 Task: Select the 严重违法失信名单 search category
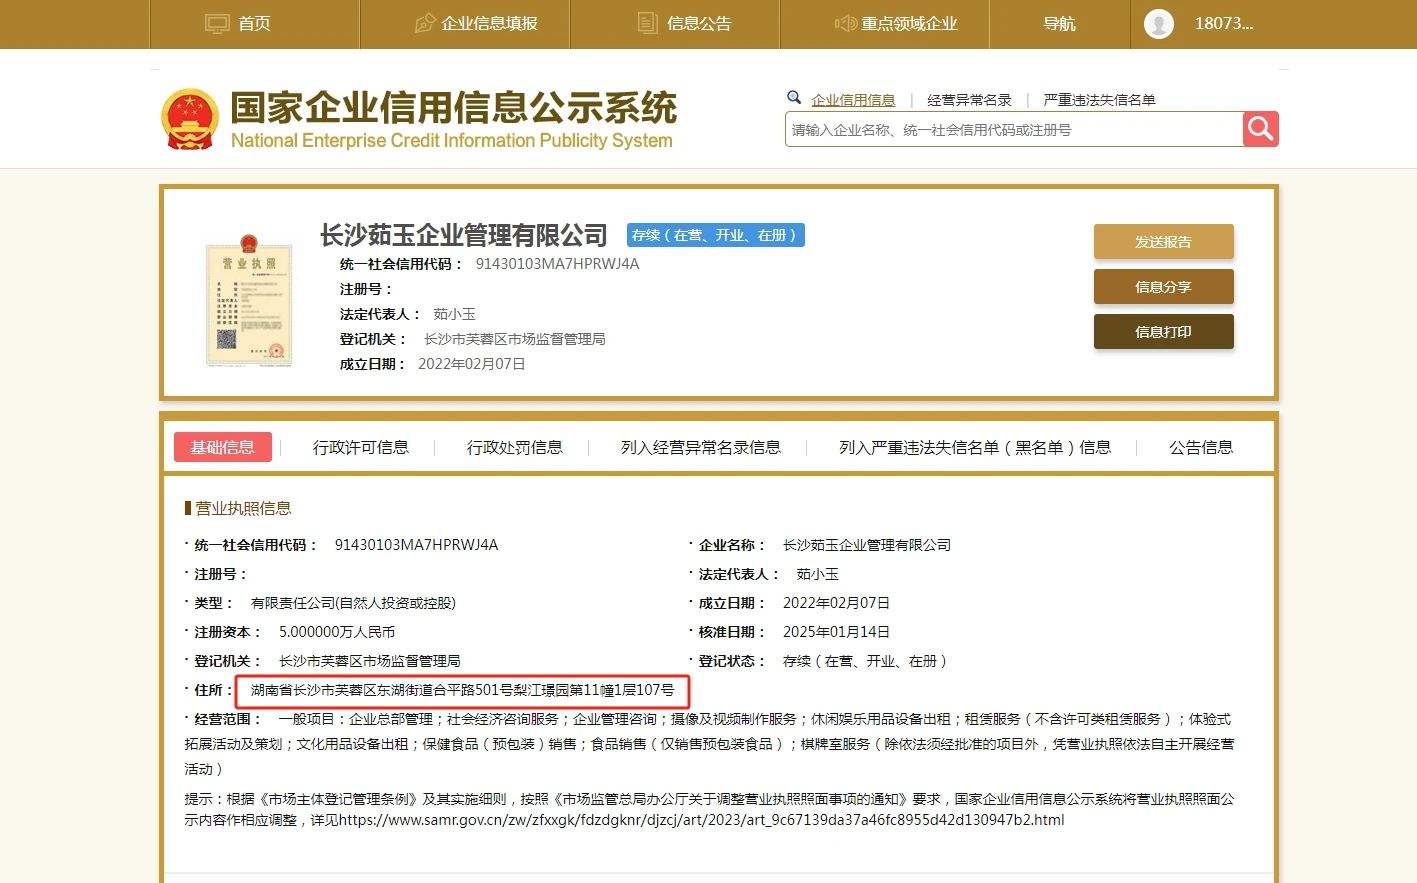click(1099, 100)
